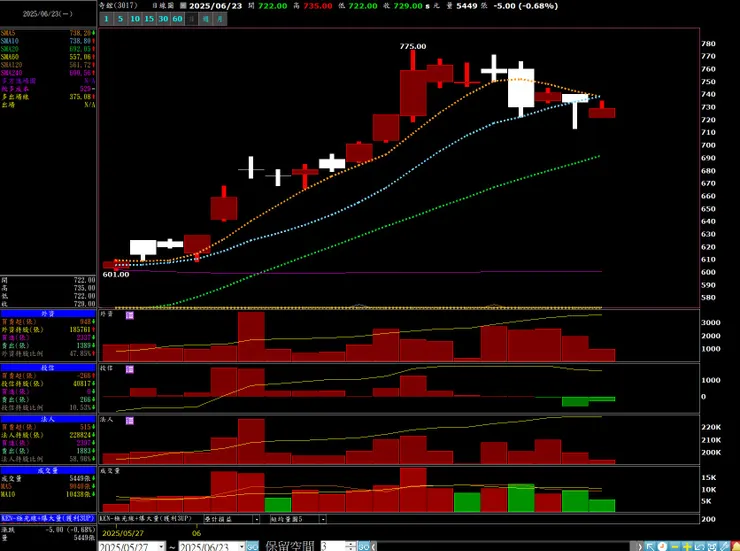This screenshot has height=551, width=740.
Task: Click the 06 month timeline marker
Action: coord(196,533)
